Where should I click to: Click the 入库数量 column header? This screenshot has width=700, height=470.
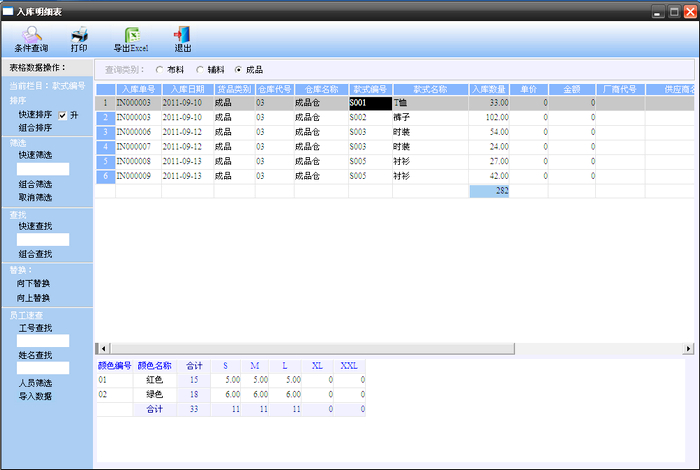(489, 89)
